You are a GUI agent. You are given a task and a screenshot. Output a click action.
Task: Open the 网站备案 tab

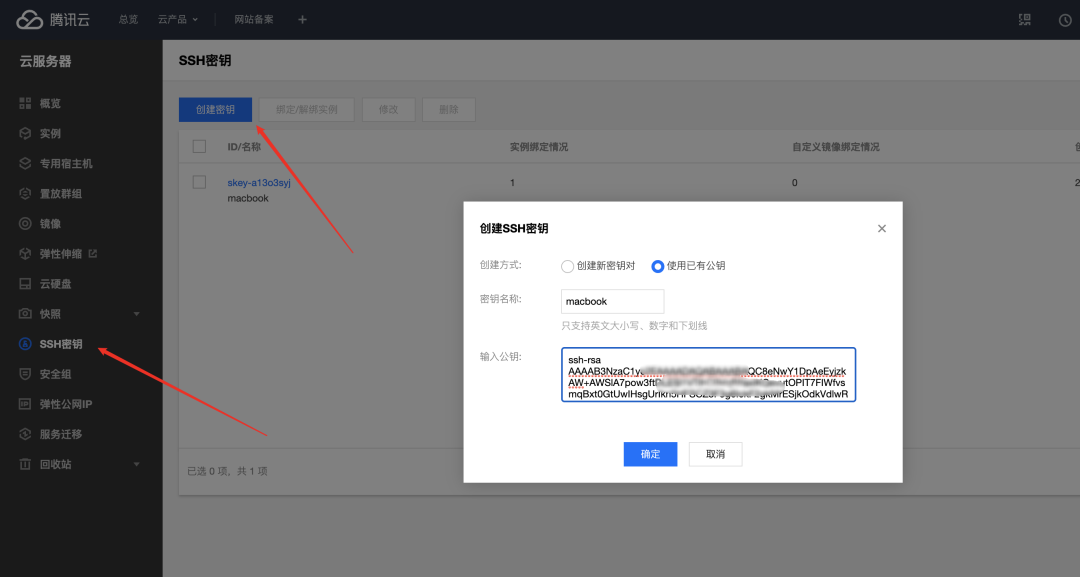click(253, 19)
